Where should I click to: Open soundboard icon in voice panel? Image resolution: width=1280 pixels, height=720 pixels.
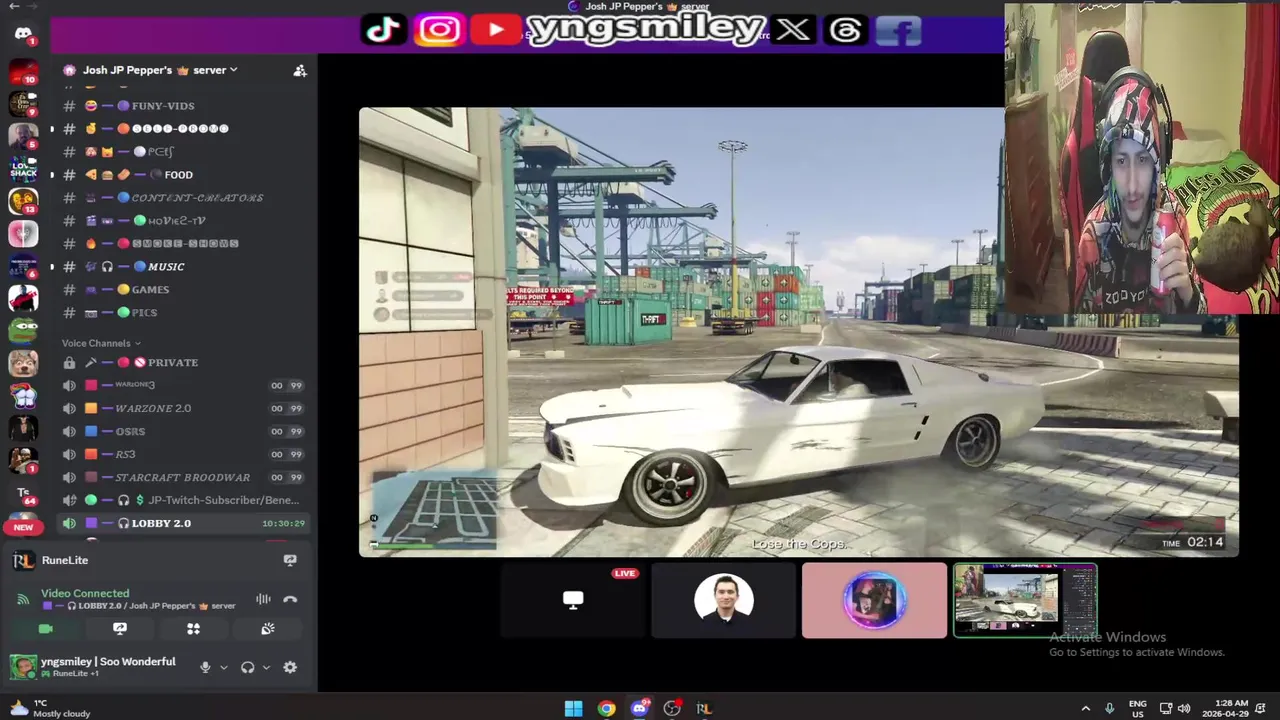[267, 629]
